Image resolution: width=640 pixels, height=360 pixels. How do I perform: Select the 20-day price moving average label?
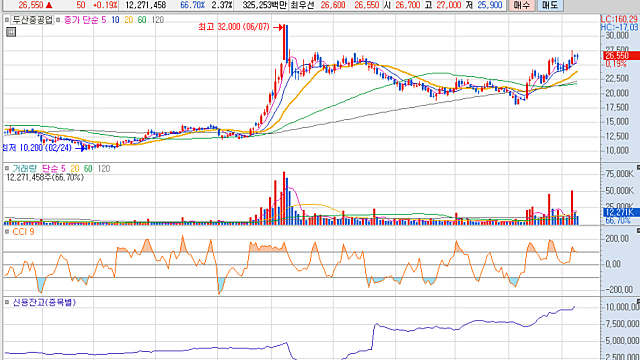(129, 20)
